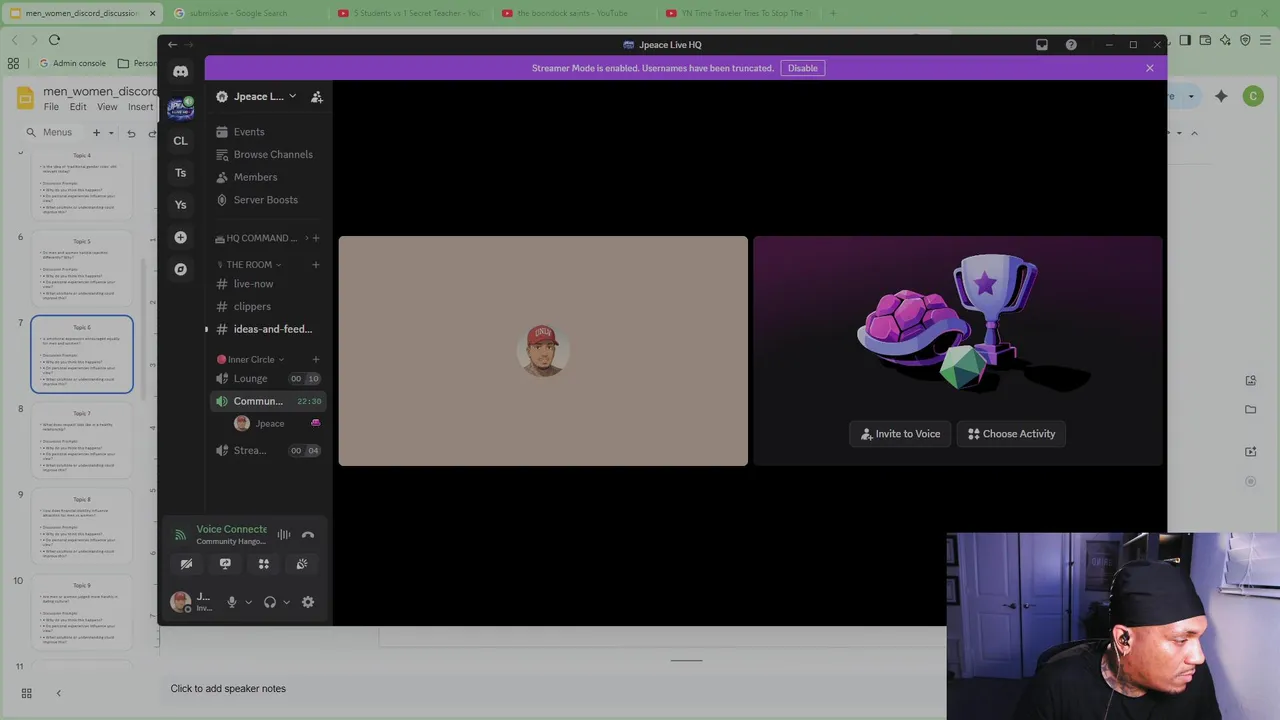Viewport: 1280px width, 720px height.
Task: Expand the HQ COMMAND category
Action: [x=306, y=238]
